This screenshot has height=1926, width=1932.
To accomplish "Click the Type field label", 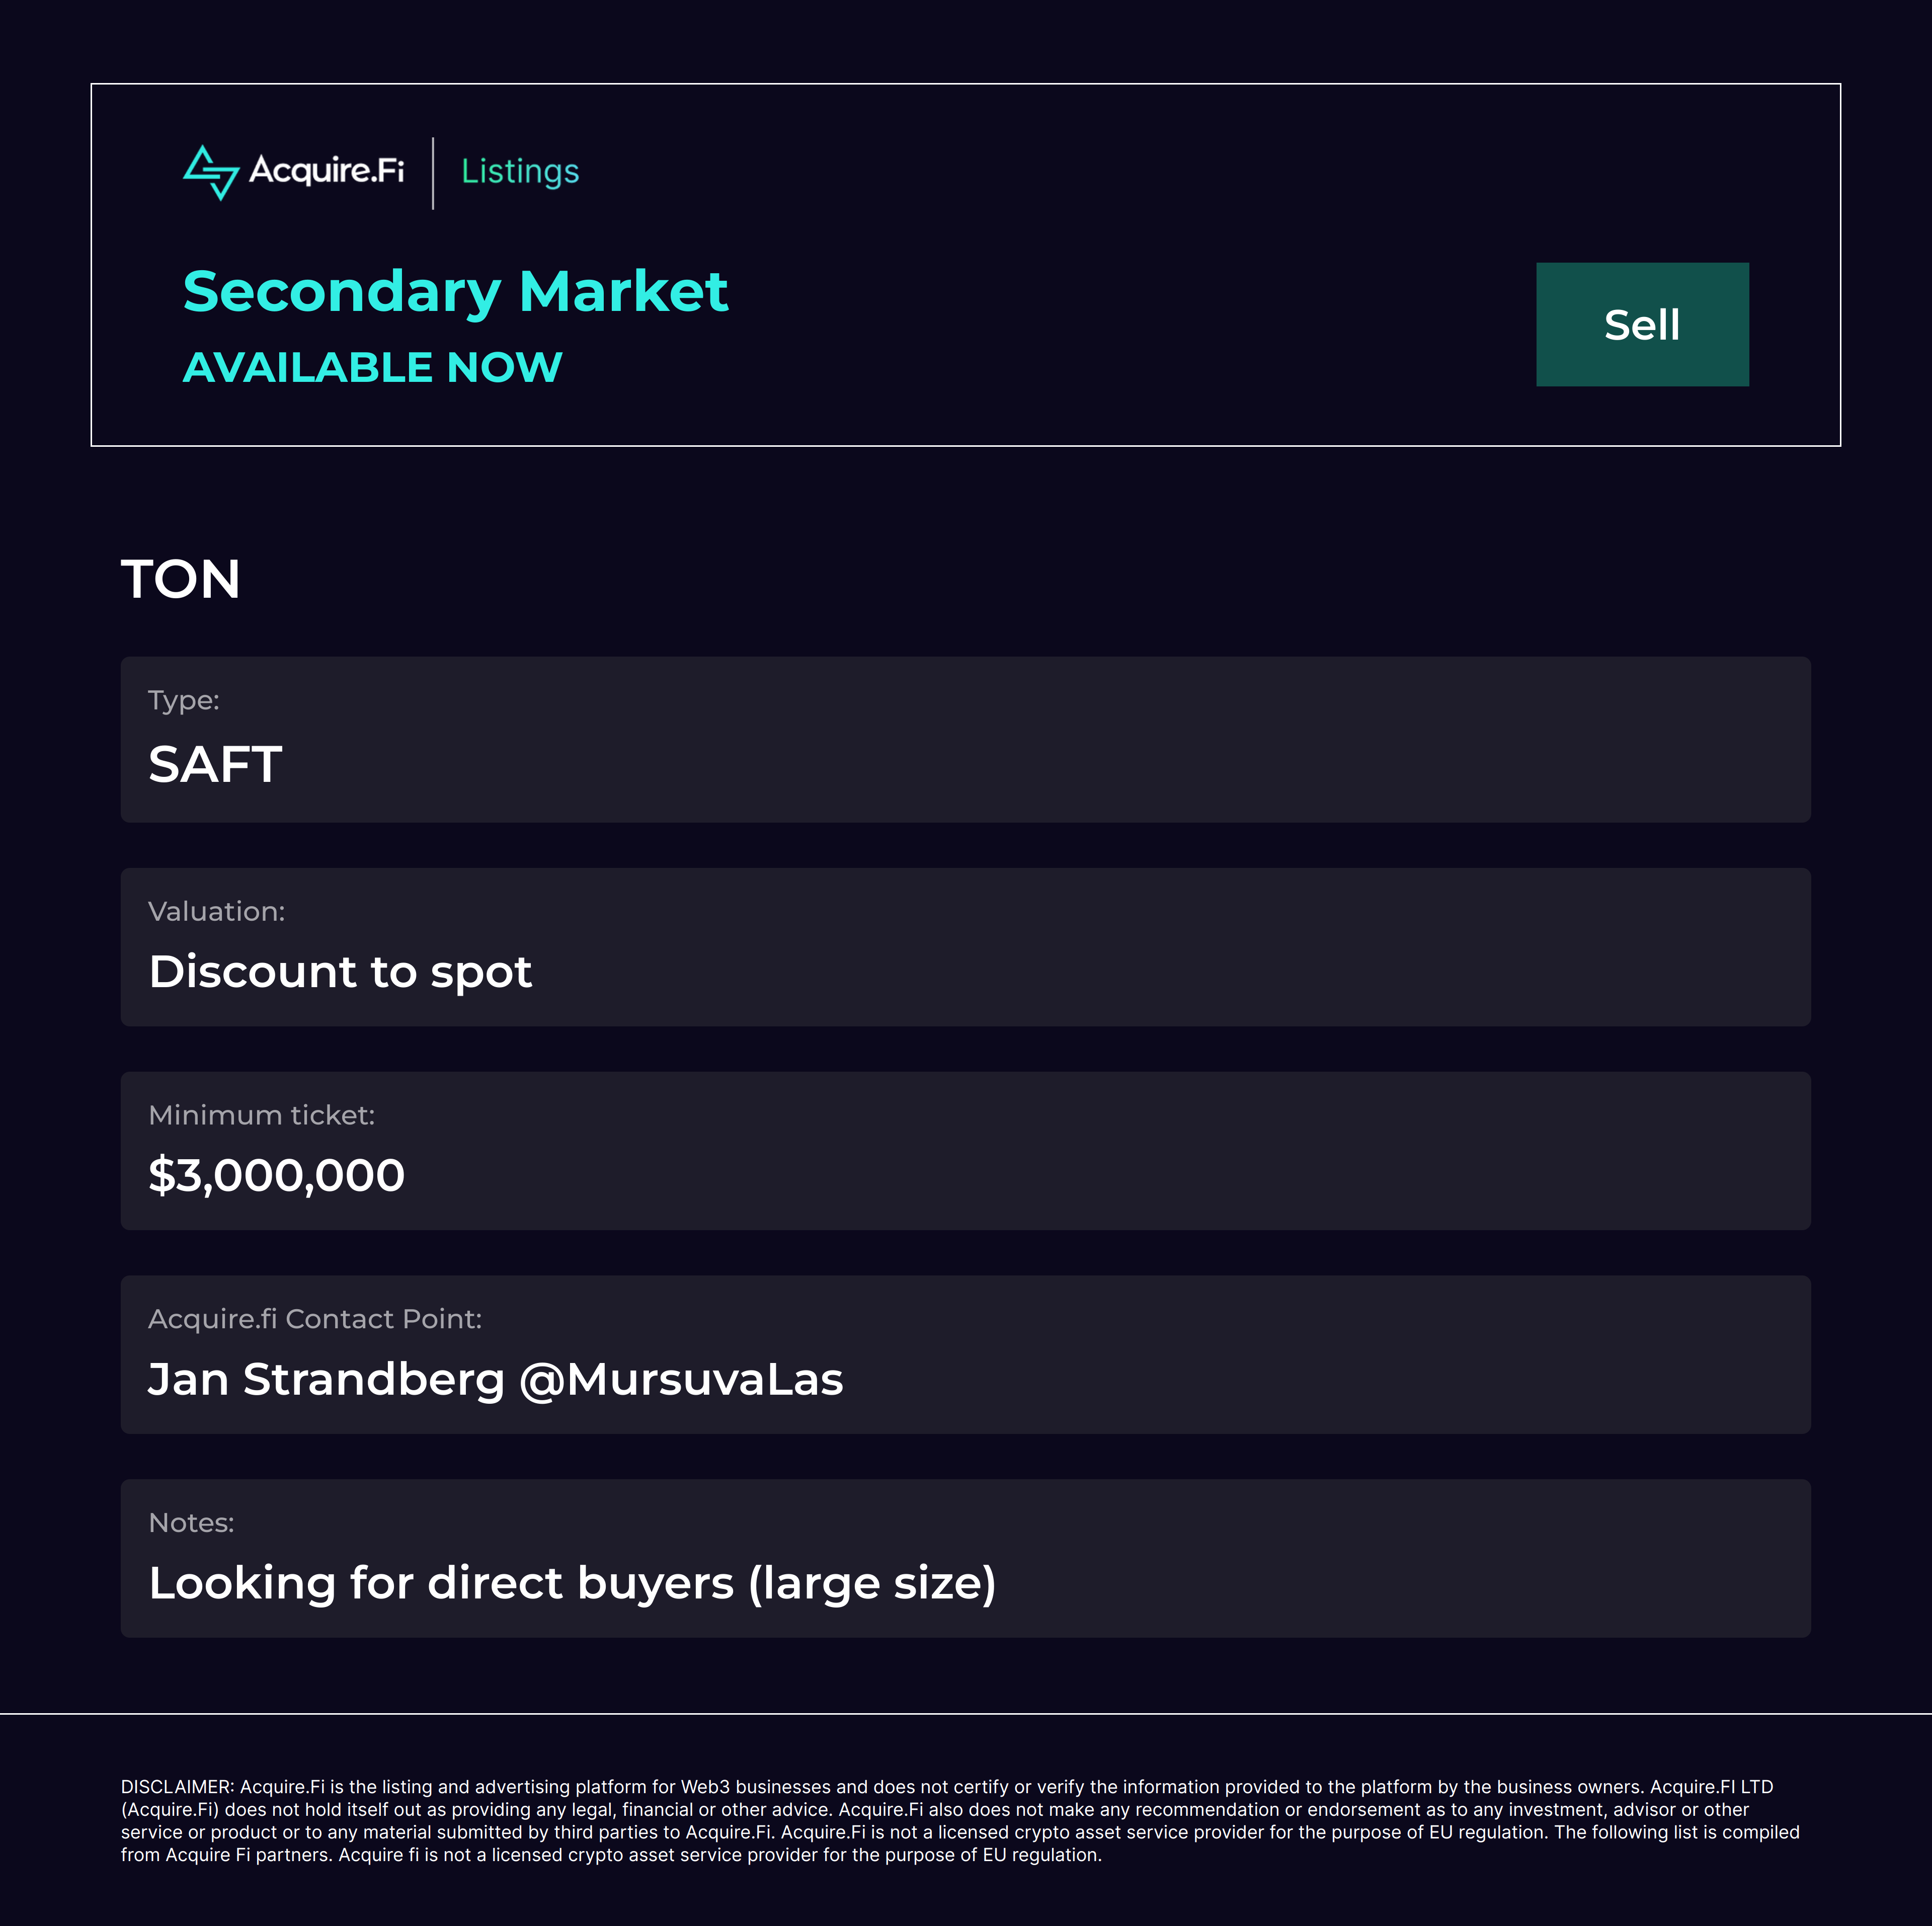I will click(x=184, y=700).
